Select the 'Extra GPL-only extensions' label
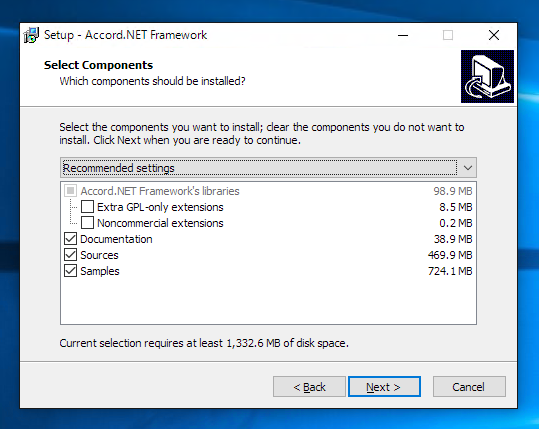The width and height of the screenshot is (539, 429). 160,207
